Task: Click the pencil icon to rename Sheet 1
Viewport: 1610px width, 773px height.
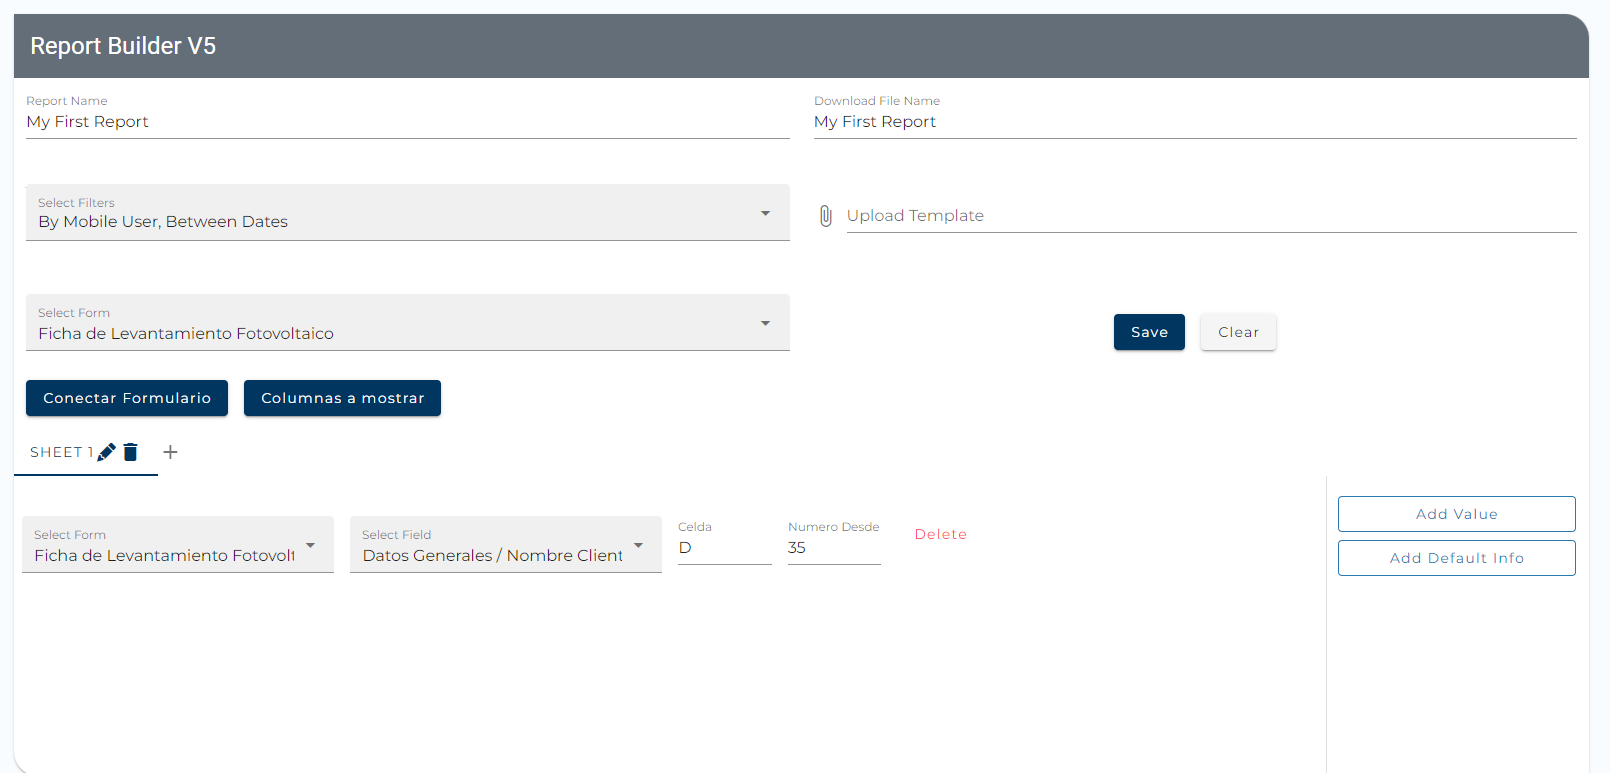Action: (x=106, y=452)
